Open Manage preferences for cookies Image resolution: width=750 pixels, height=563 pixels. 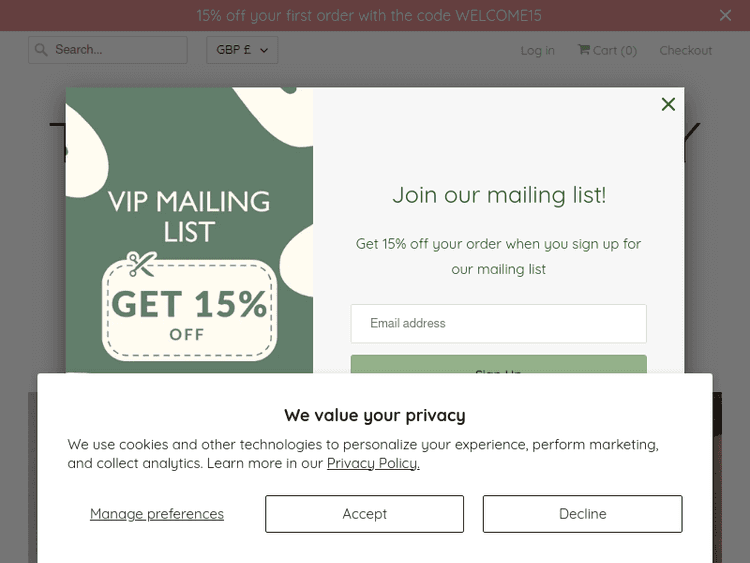157,514
